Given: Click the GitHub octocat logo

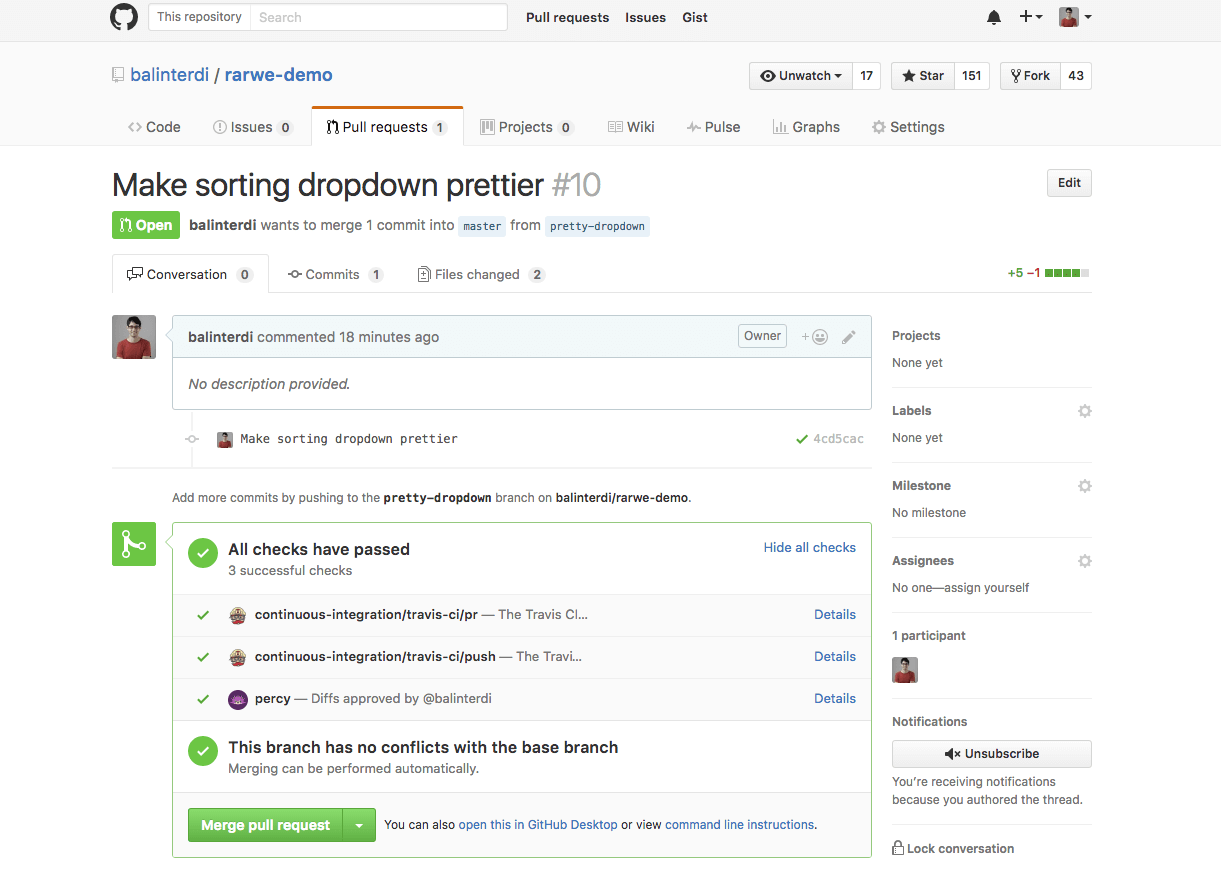Looking at the screenshot, I should (123, 17).
